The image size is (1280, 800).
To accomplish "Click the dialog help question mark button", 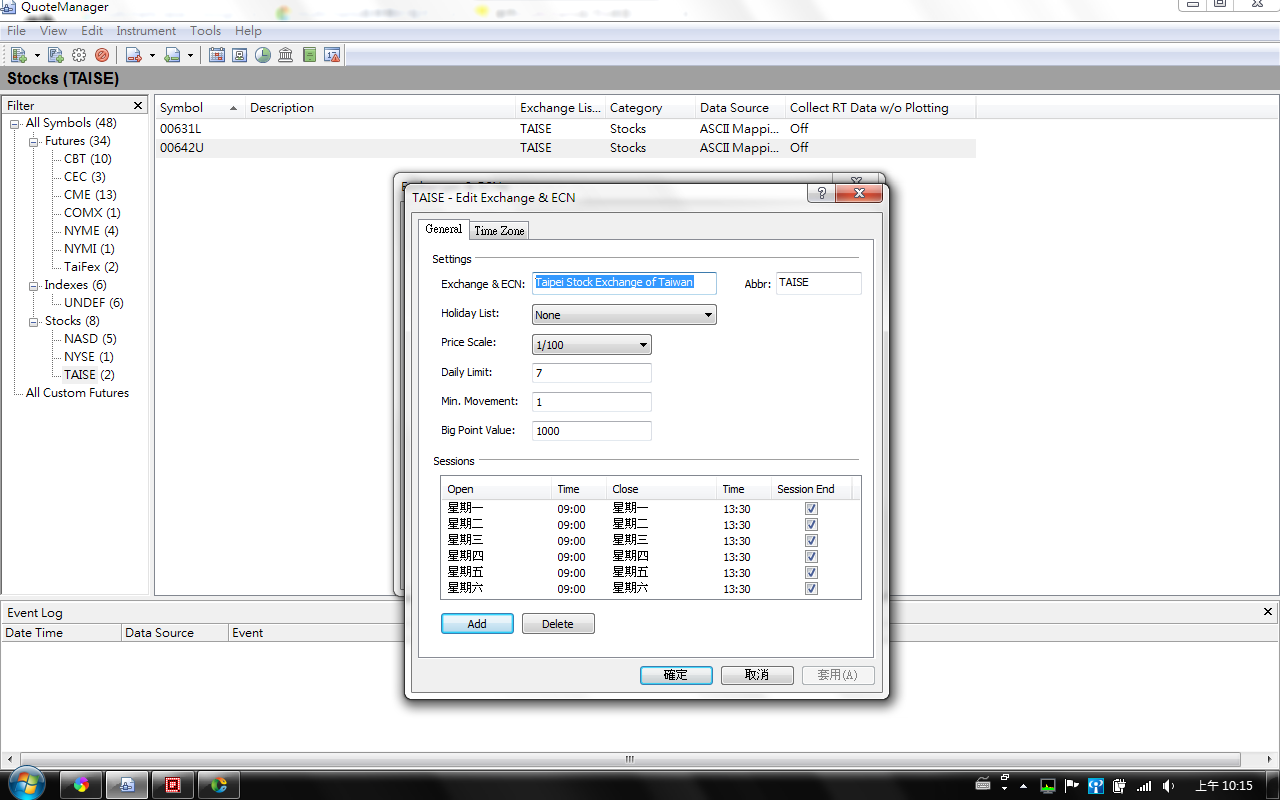I will click(x=821, y=194).
